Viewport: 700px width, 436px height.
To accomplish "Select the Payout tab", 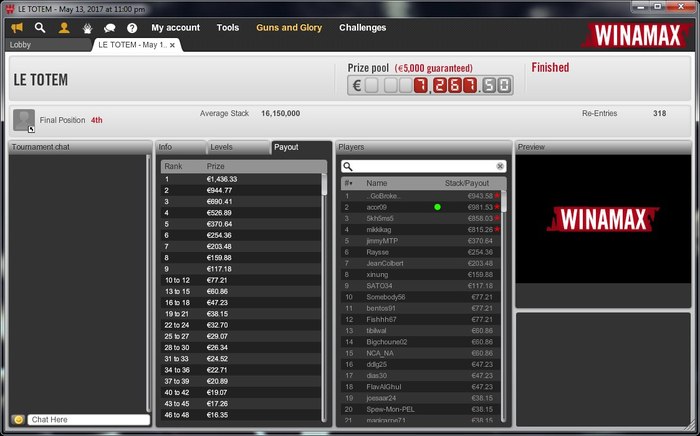I will 301,147.
